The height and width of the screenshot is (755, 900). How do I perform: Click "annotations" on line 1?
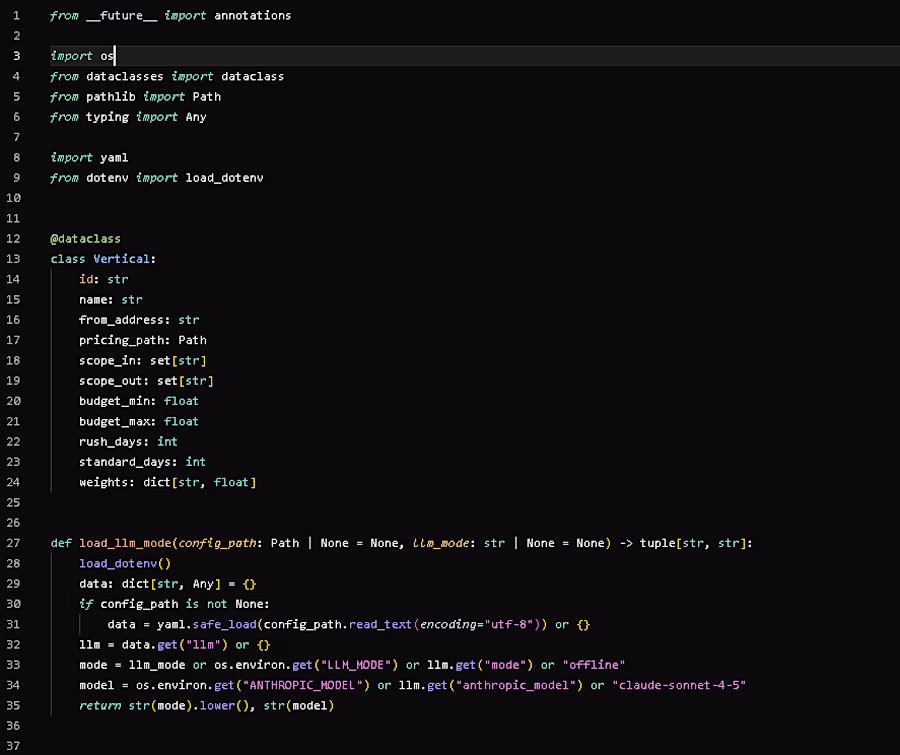[x=253, y=16]
